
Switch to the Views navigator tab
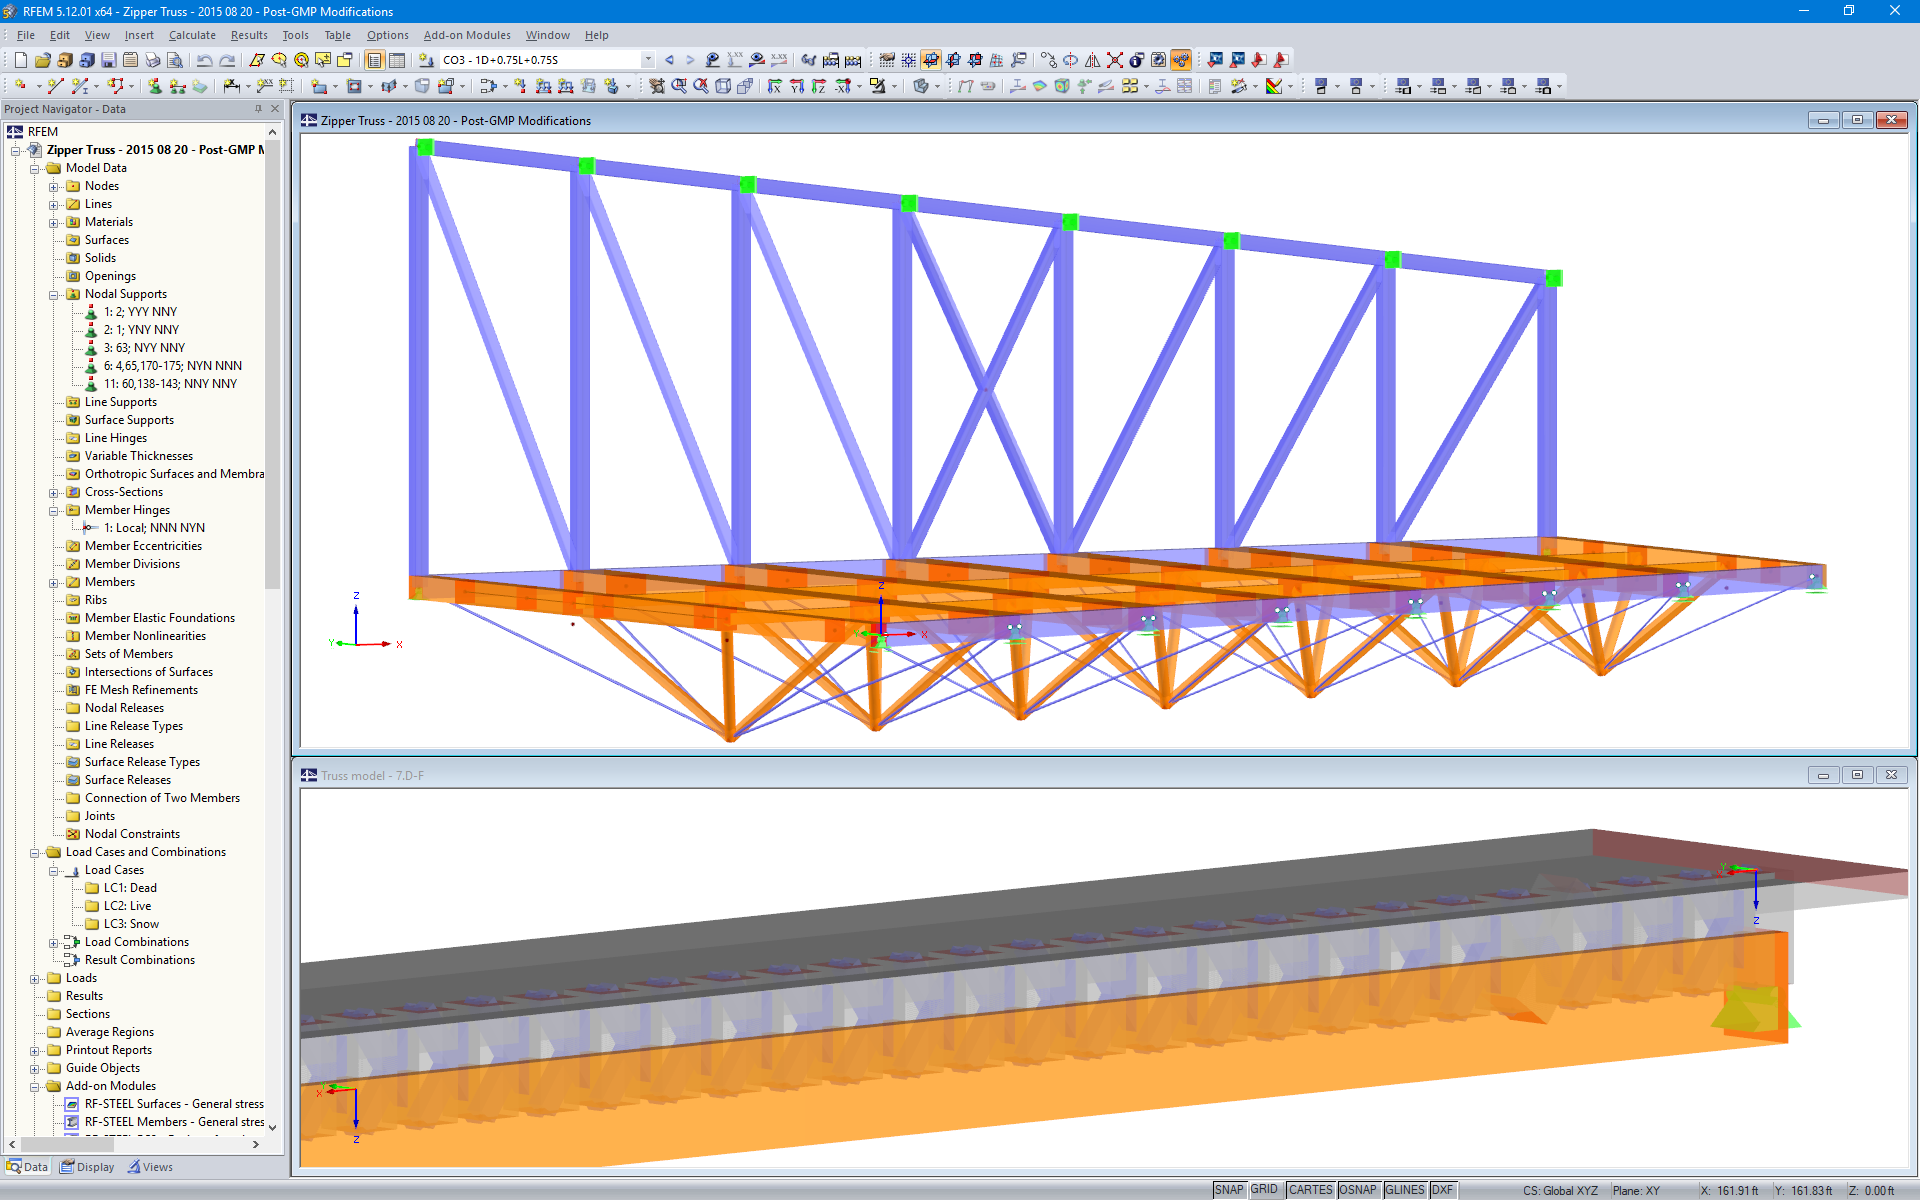150,1167
